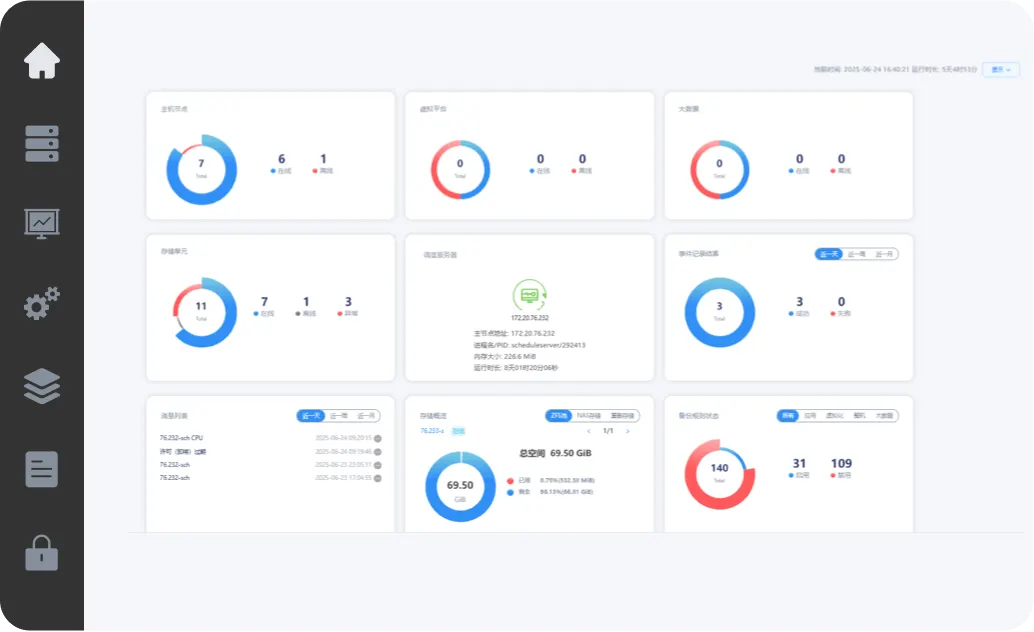This screenshot has height=632, width=1034.
Task: Open the 76.233-s storage link
Action: pos(432,431)
